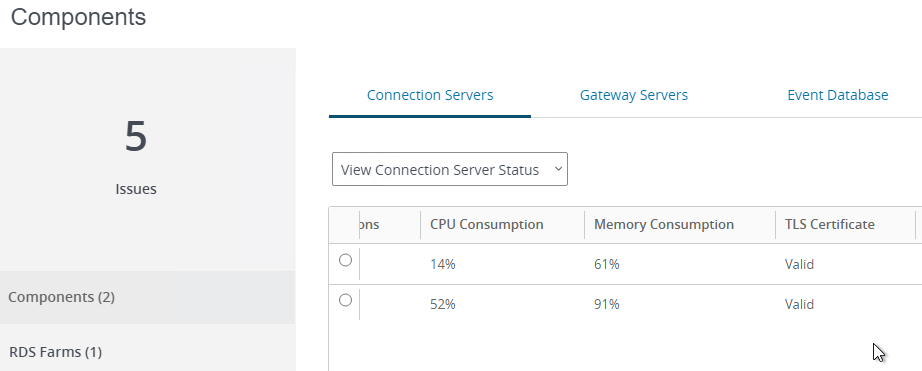Click the truncated "ons" column header
The height and width of the screenshot is (371, 922).
coord(369,225)
